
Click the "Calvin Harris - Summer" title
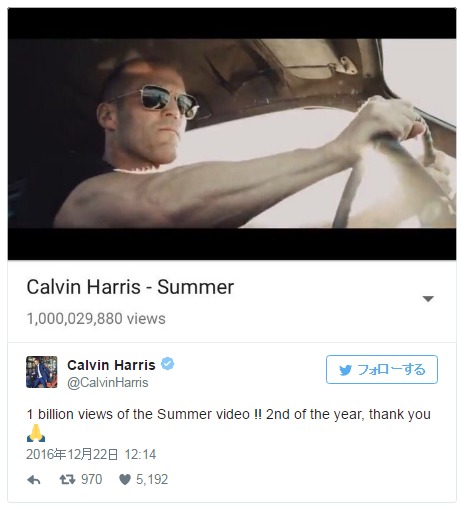(130, 287)
